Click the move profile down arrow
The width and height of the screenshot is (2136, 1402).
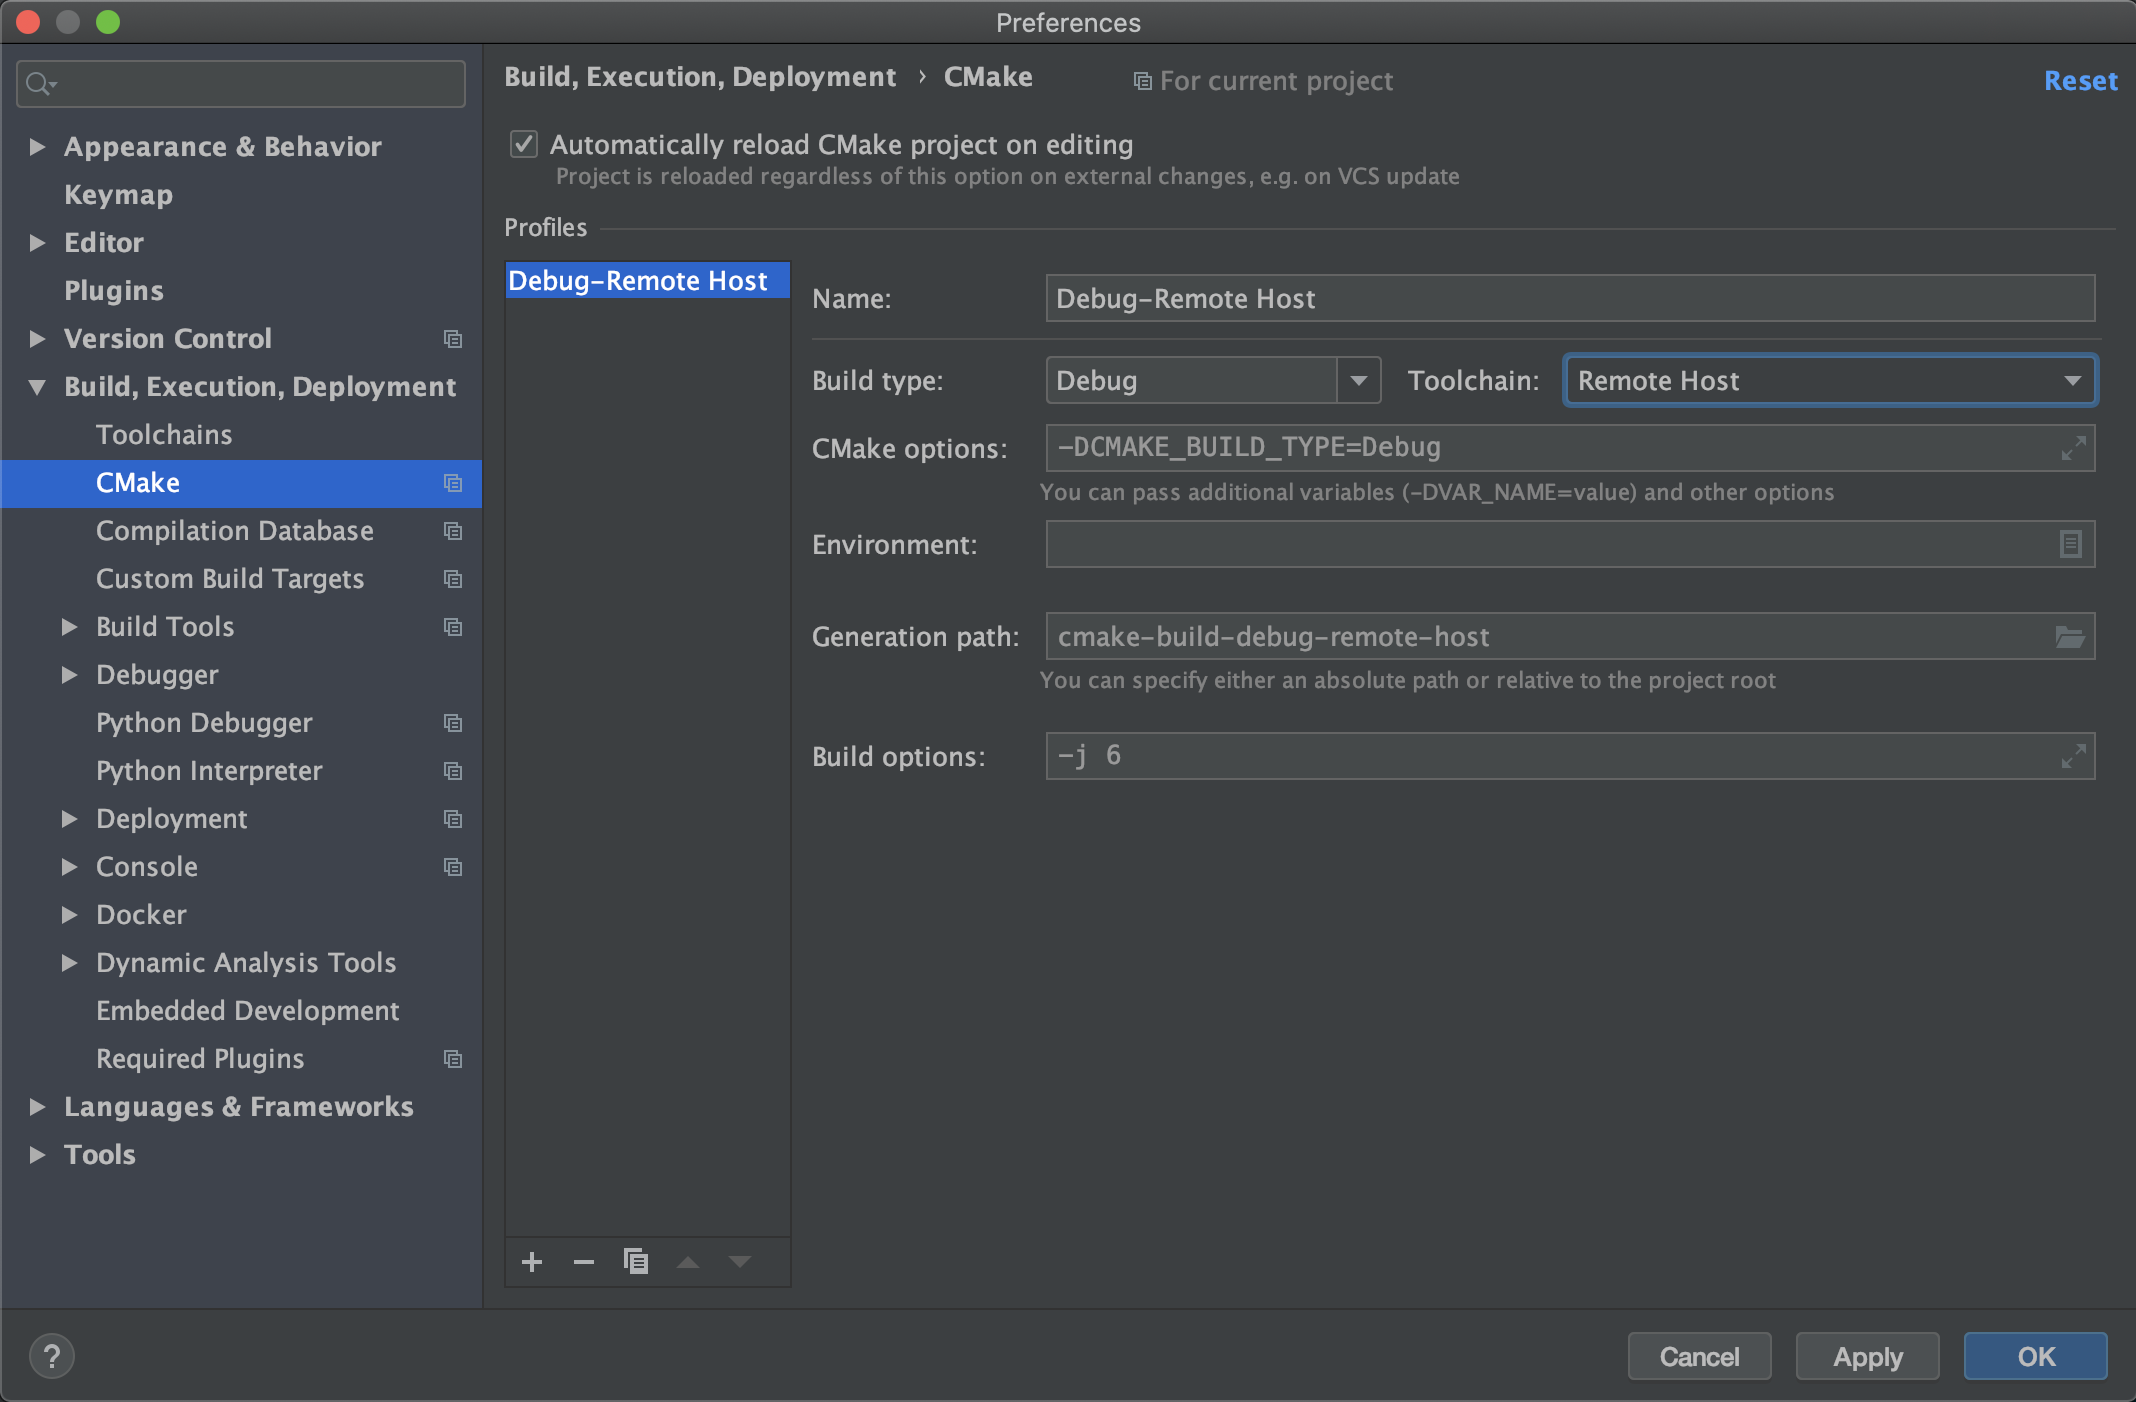[740, 1262]
